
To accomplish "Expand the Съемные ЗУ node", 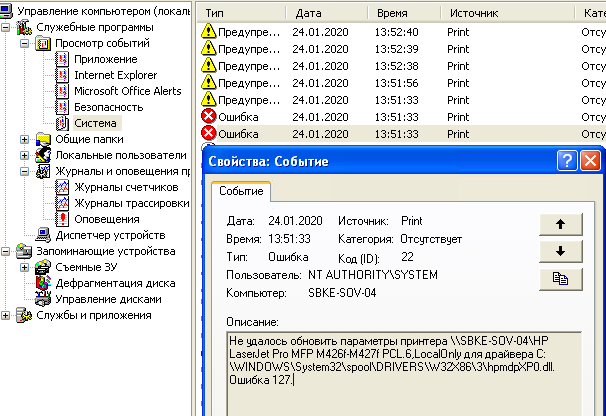I will (x=25, y=267).
